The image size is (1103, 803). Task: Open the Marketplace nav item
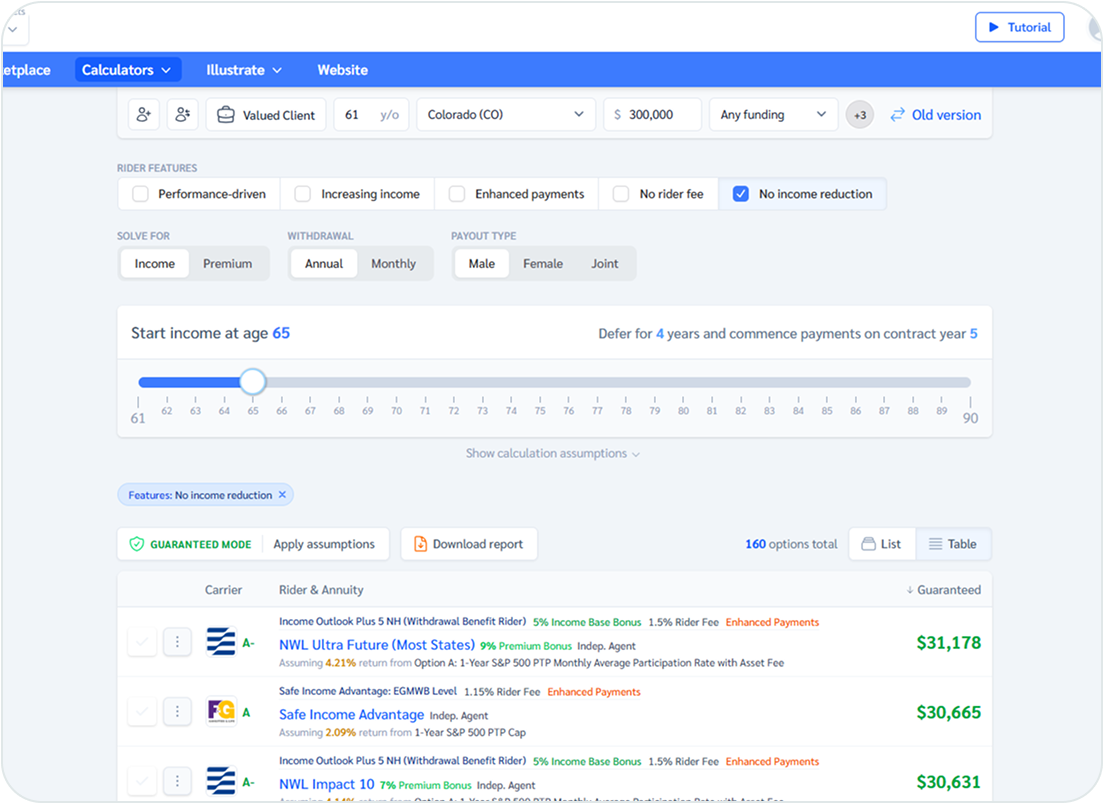tap(26, 70)
